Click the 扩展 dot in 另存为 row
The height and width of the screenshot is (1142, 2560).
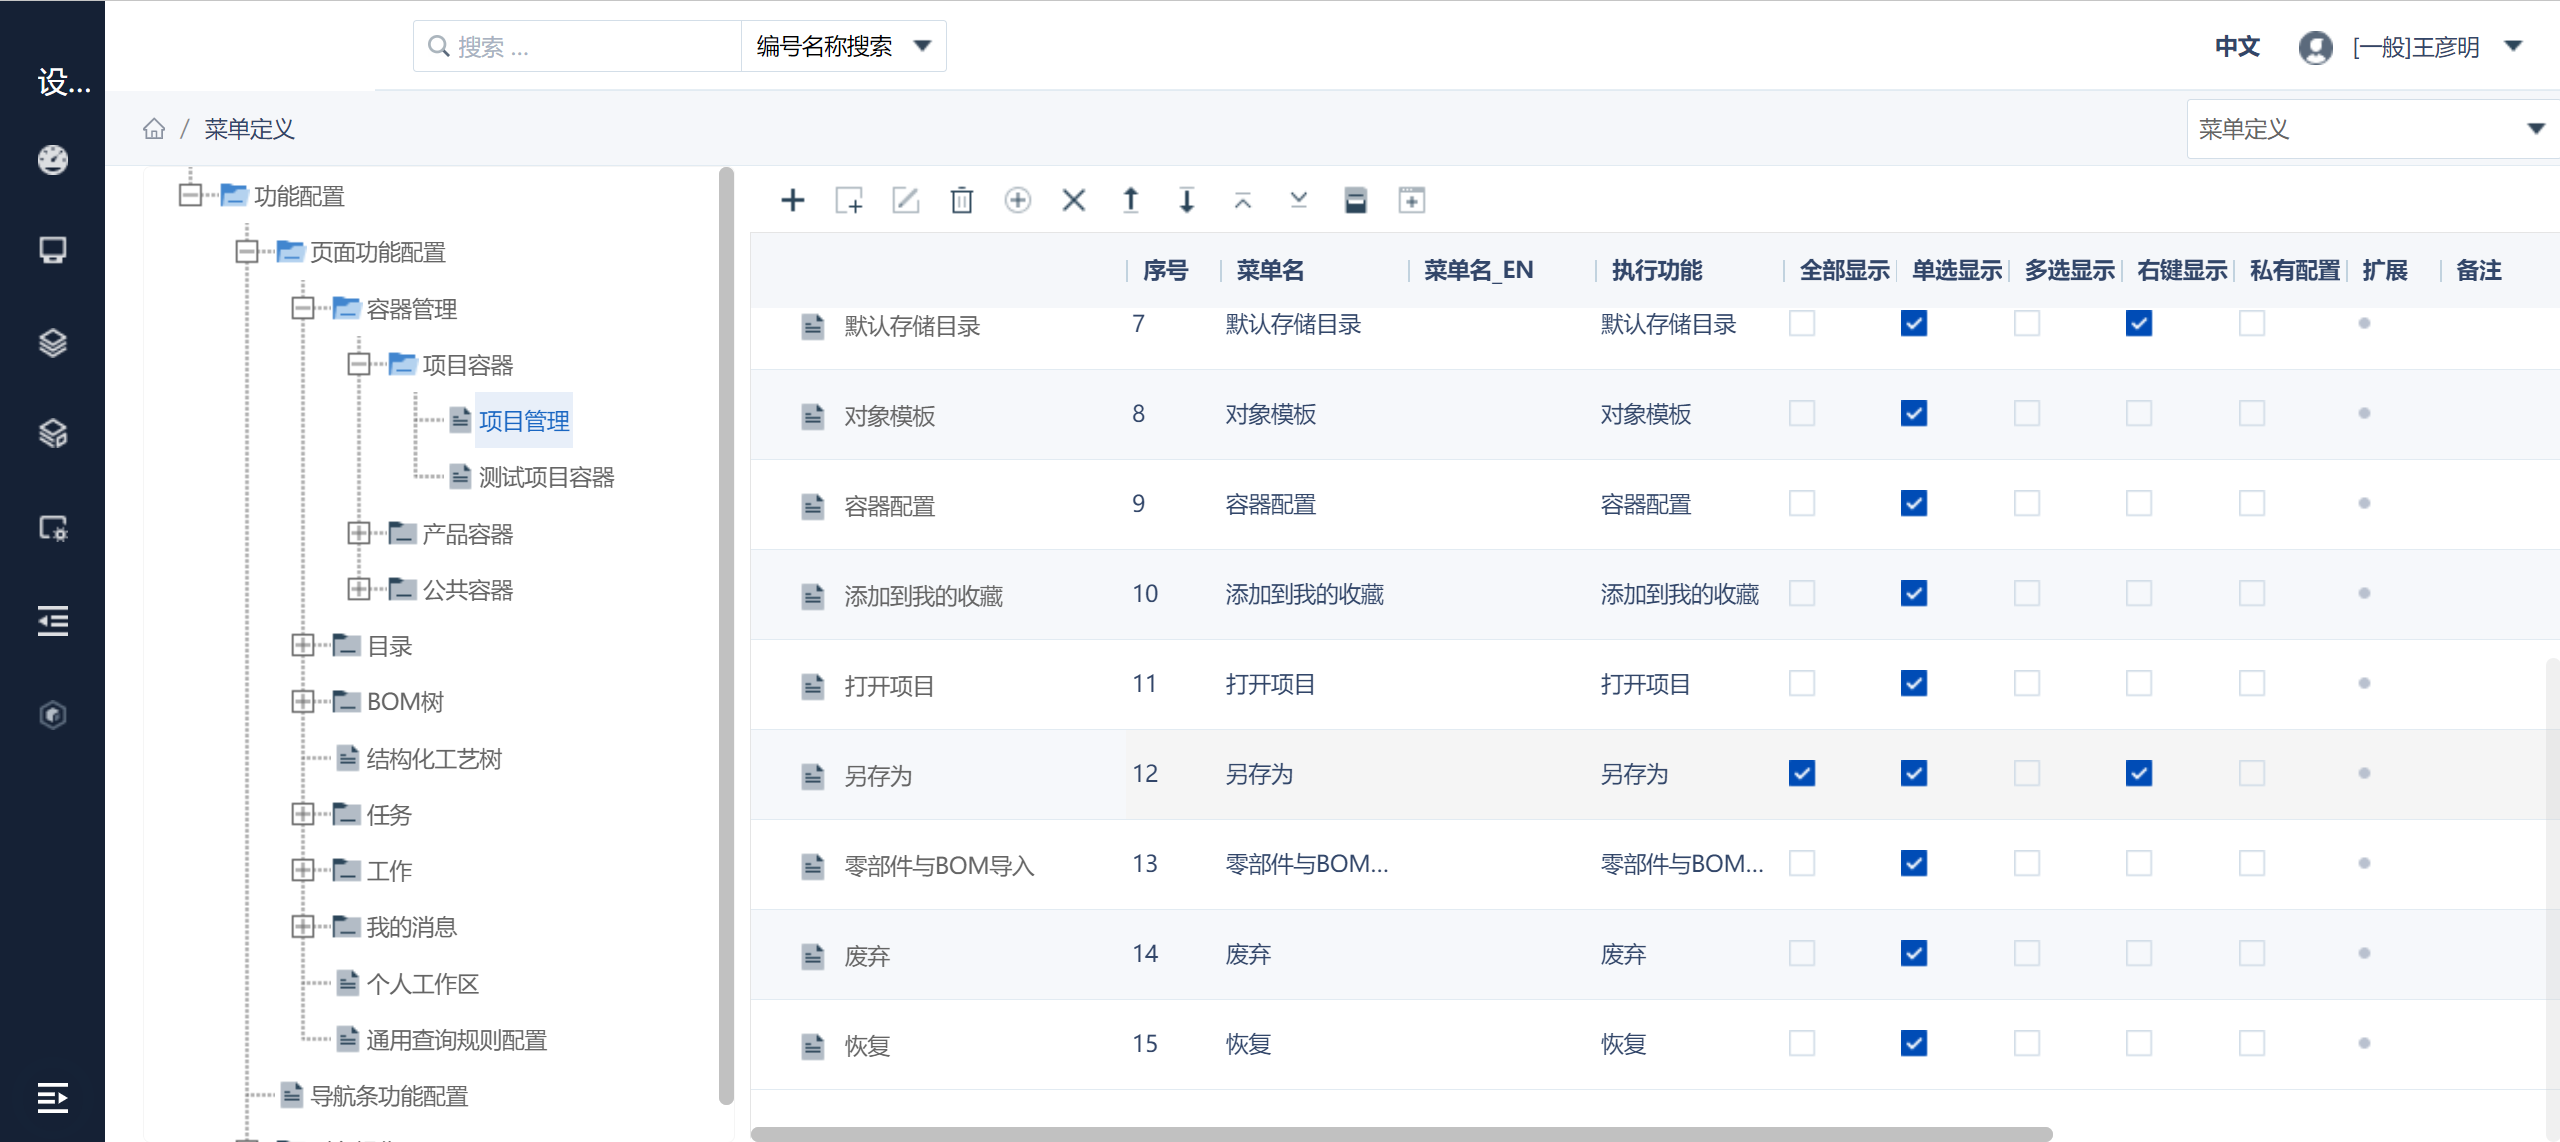pyautogui.click(x=2364, y=773)
